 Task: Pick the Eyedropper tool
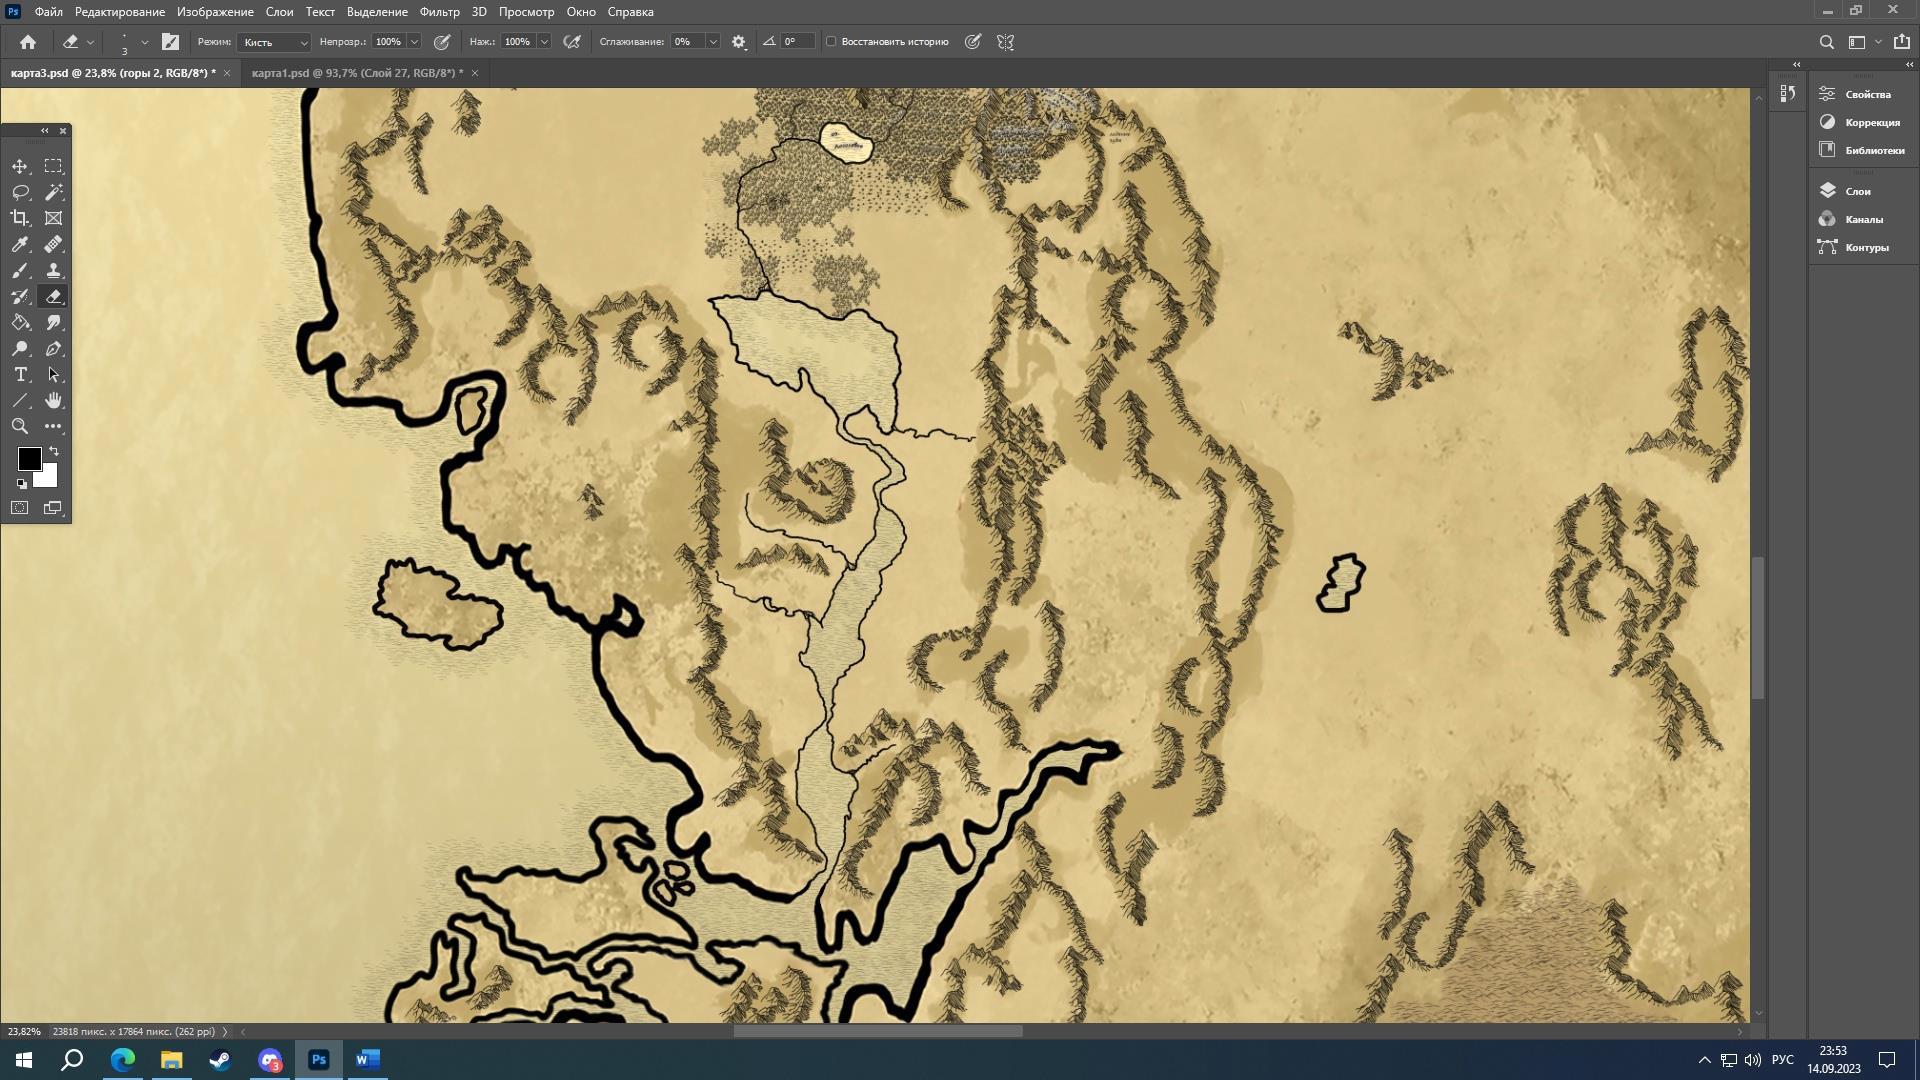[x=20, y=244]
